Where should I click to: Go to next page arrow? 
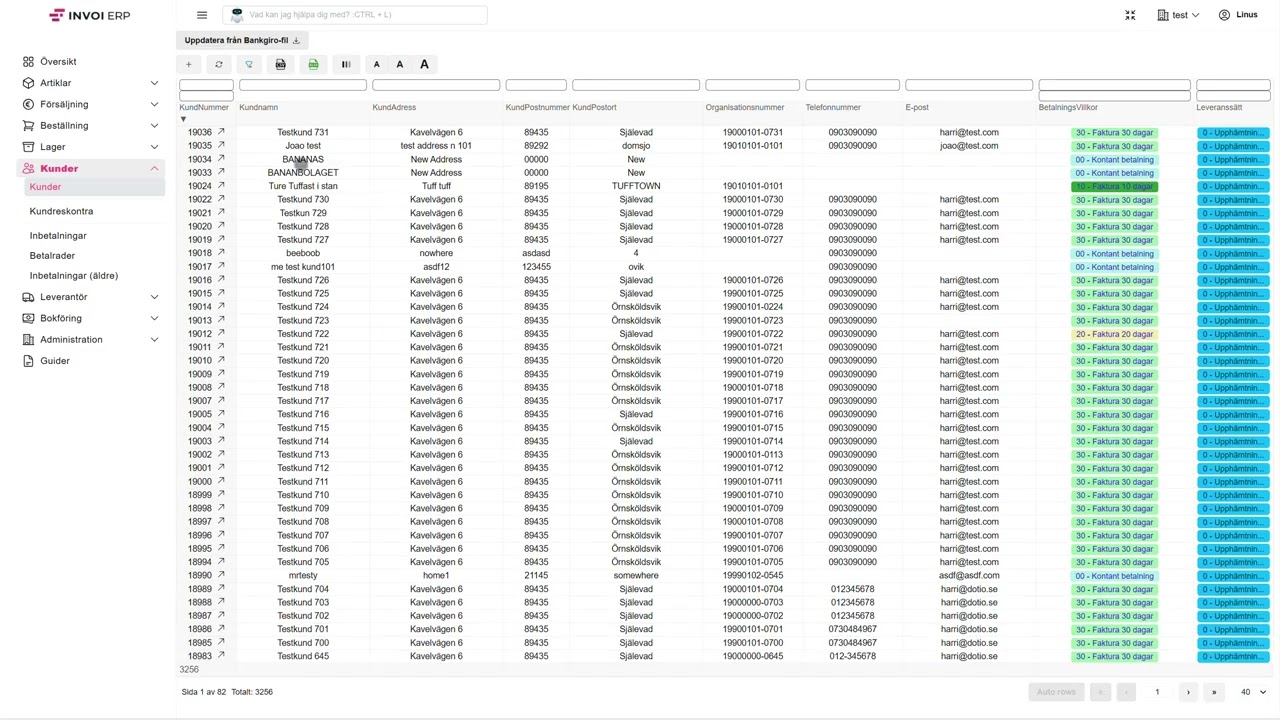[1188, 692]
